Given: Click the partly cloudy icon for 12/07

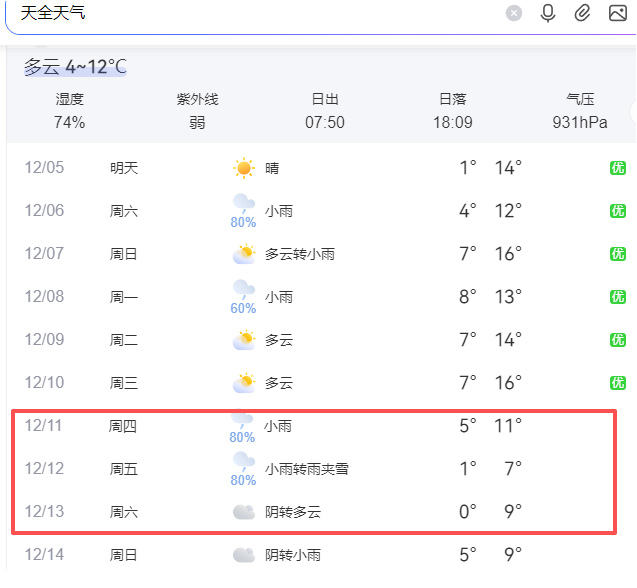Looking at the screenshot, I should tap(244, 254).
